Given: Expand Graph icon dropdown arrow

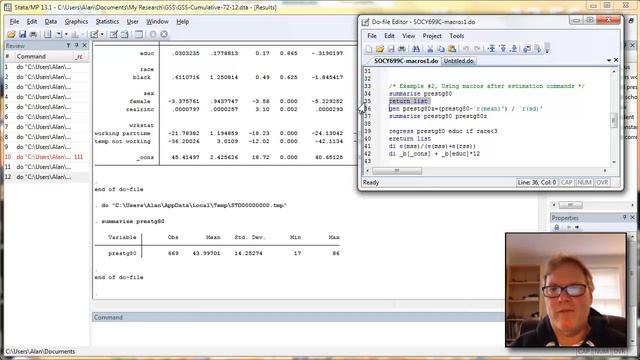Looking at the screenshot, I should pos(82,35).
